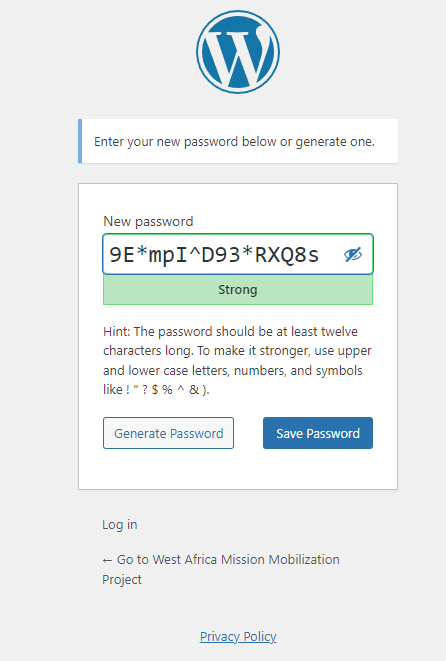Click the word 'Project' in the site link
446x661 pixels.
click(x=122, y=580)
